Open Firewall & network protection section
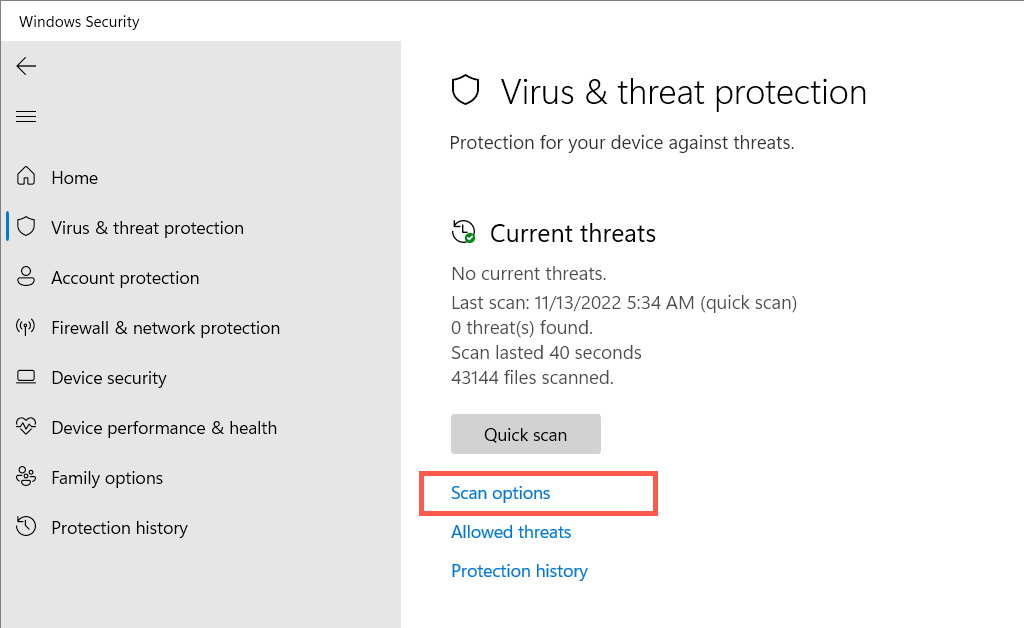The image size is (1024, 628). pos(165,328)
